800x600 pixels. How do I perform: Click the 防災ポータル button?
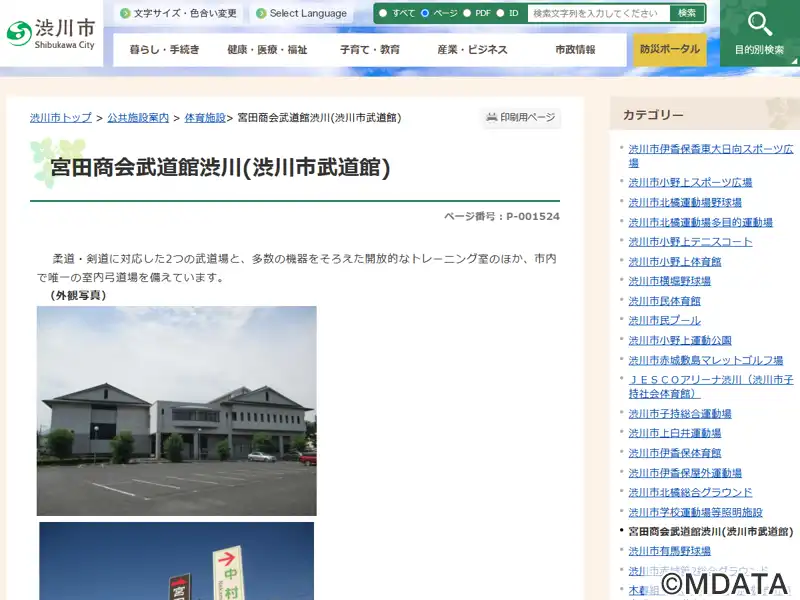click(x=670, y=50)
